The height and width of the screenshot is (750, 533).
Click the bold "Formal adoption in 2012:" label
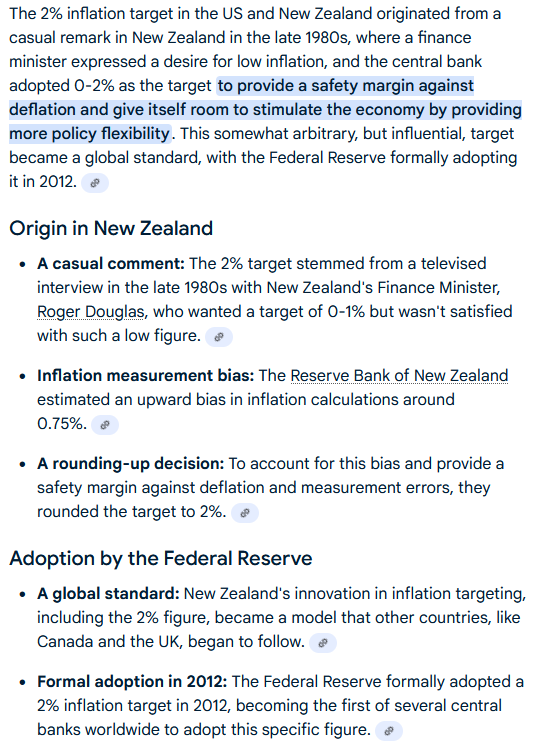(132, 682)
